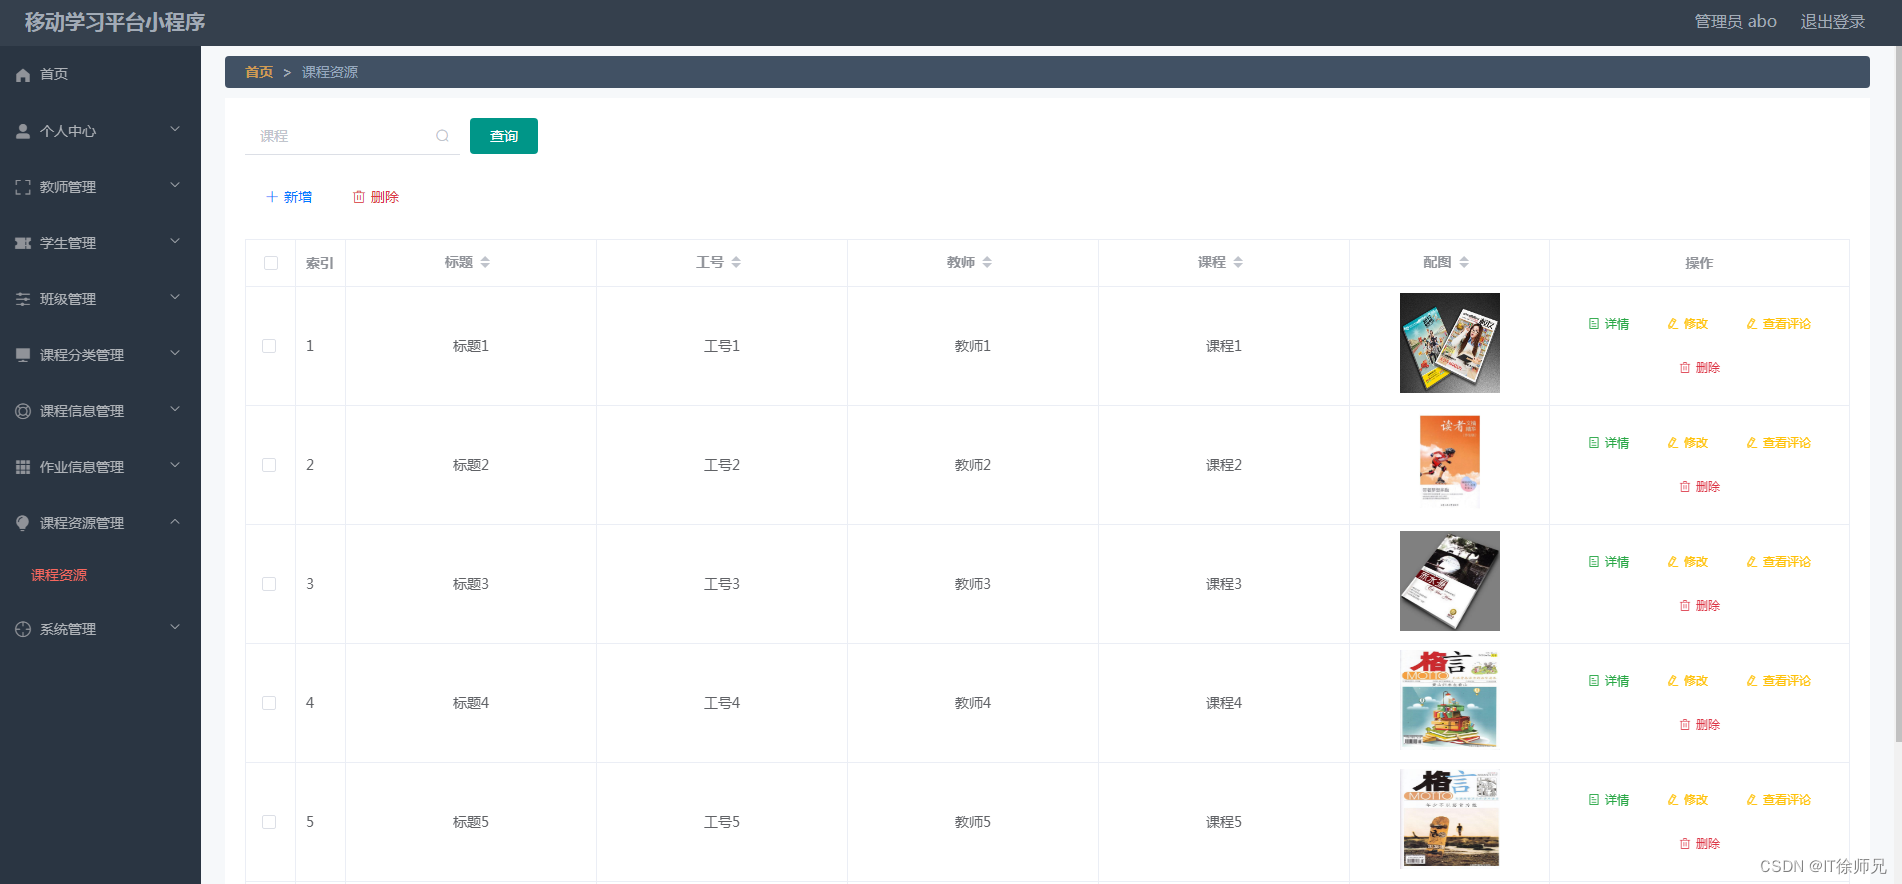
Task: Expand 教师管理 chevron
Action: click(175, 185)
